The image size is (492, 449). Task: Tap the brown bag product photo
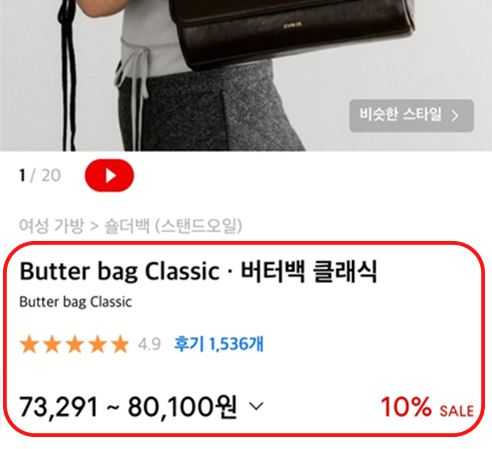pyautogui.click(x=292, y=32)
